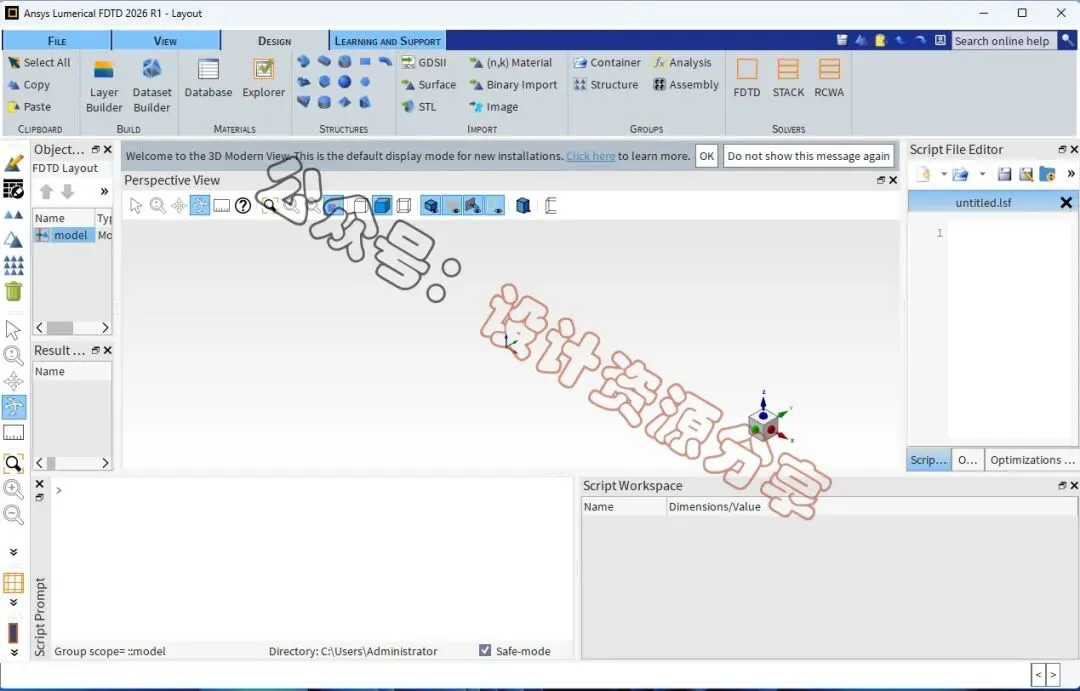The height and width of the screenshot is (691, 1080).
Task: Toggle solid cube shading in Perspective View
Action: [382, 205]
